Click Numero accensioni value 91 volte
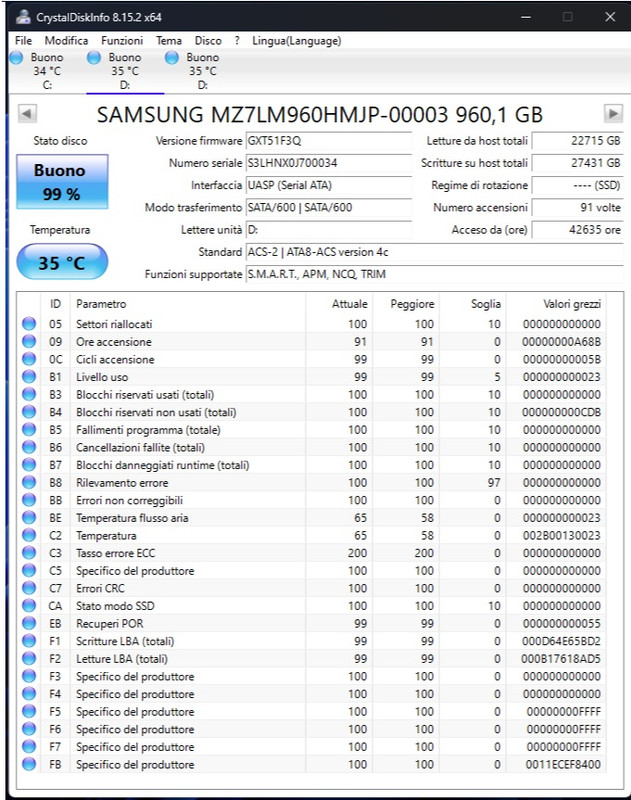This screenshot has width=631, height=800. coord(577,207)
